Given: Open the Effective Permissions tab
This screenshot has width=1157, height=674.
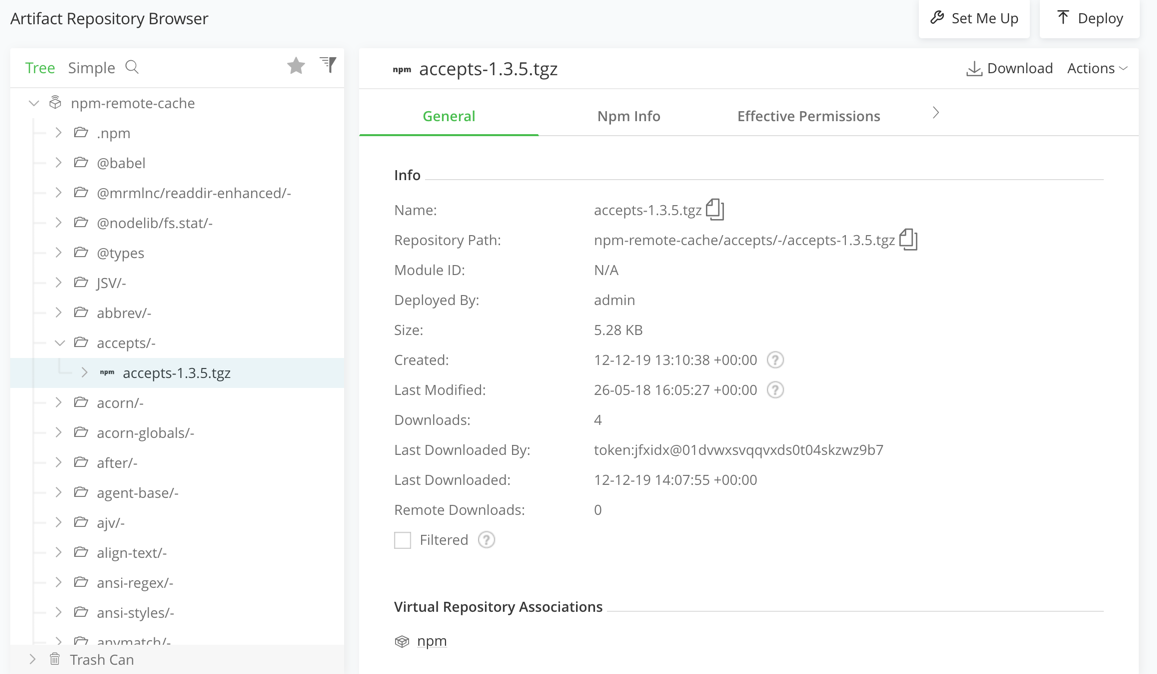Looking at the screenshot, I should click(x=808, y=116).
